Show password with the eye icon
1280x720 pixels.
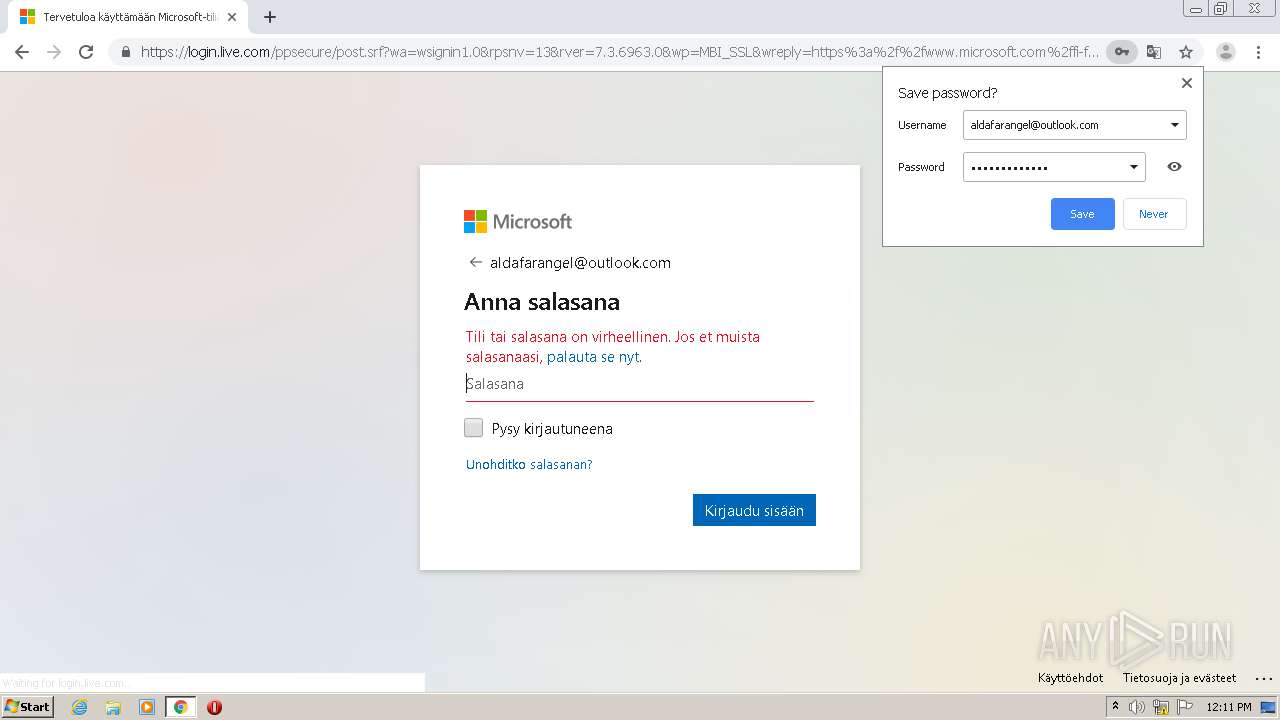pos(1174,167)
